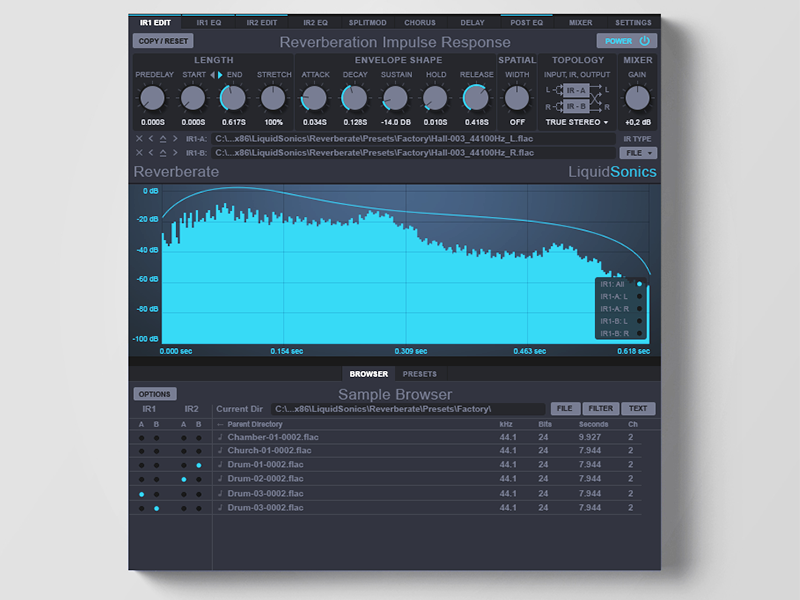Viewport: 800px width, 600px height.
Task: Click the FILTER button
Action: point(601,408)
